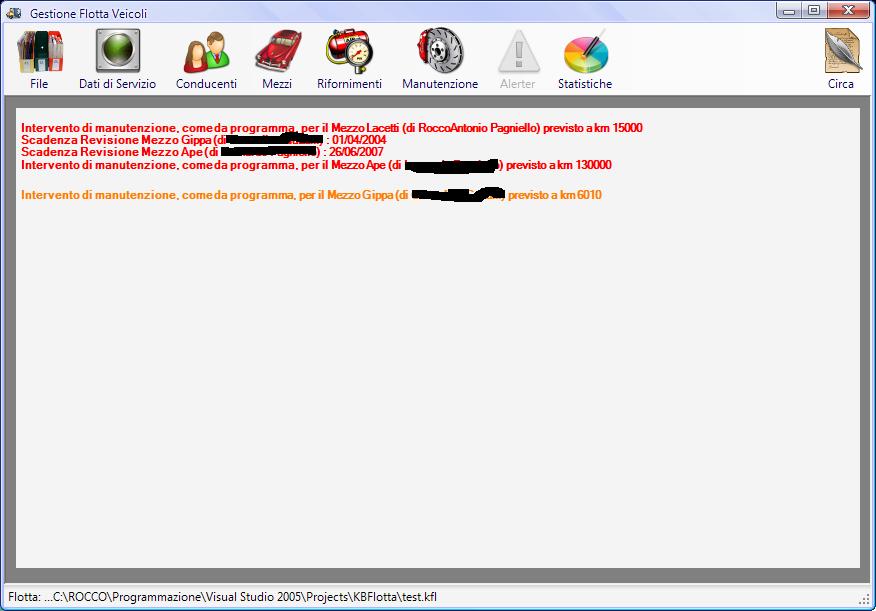Image resolution: width=876 pixels, height=611 pixels.
Task: Click the app icon in title bar
Action: tap(14, 12)
